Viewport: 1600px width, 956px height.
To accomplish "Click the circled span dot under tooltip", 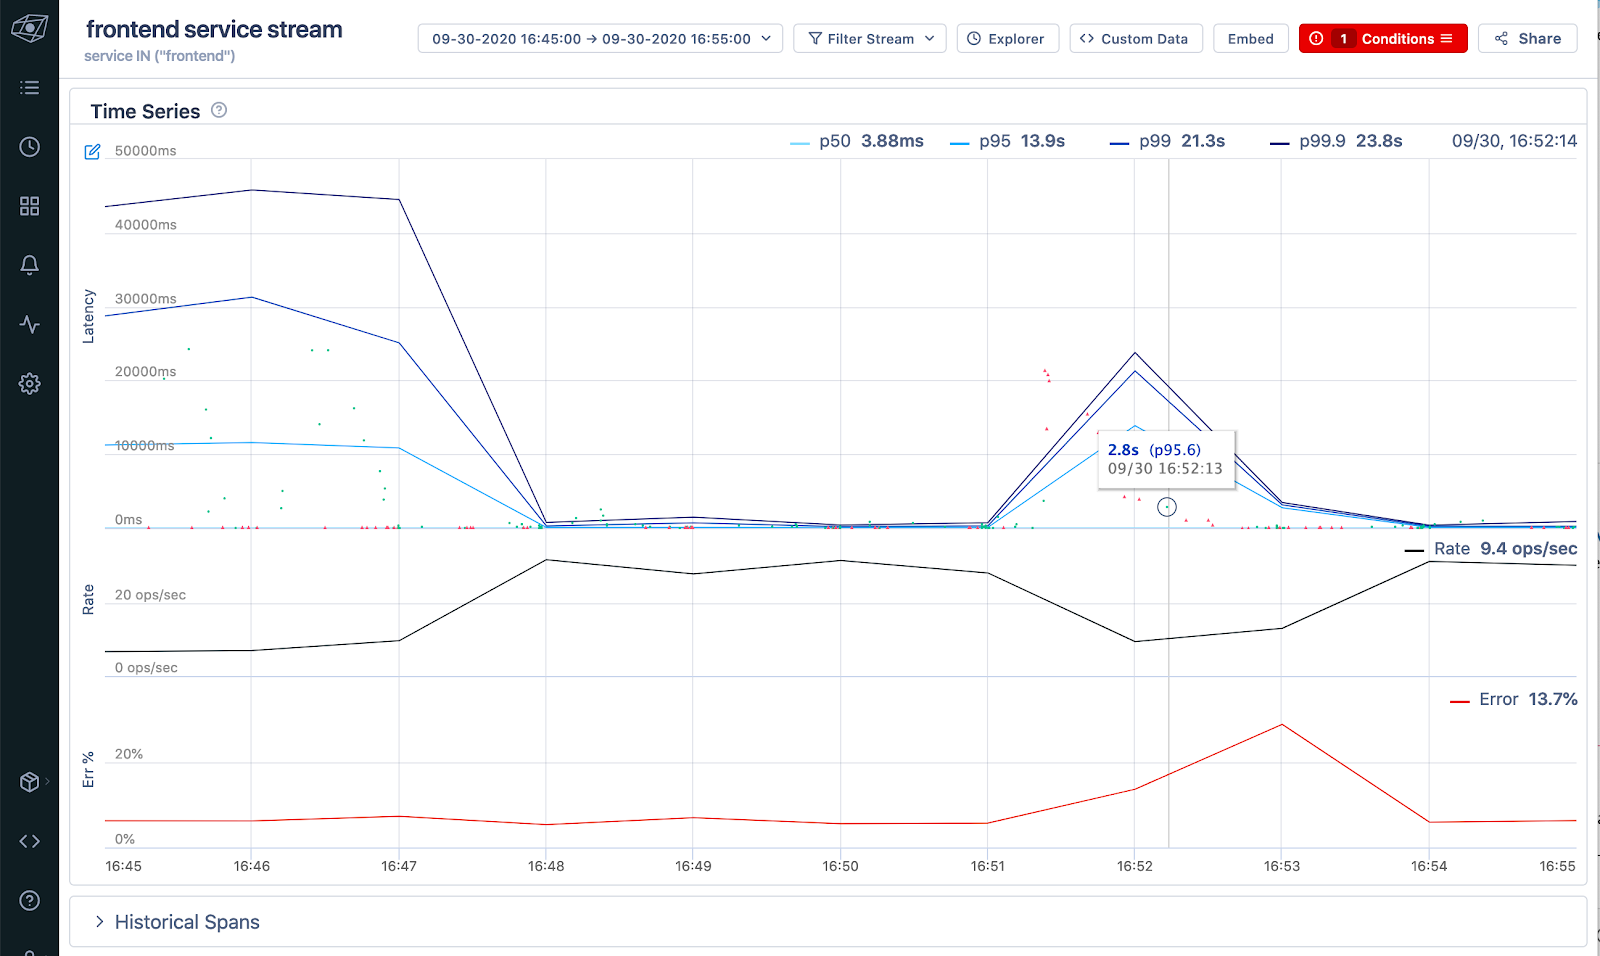I will (x=1167, y=507).
